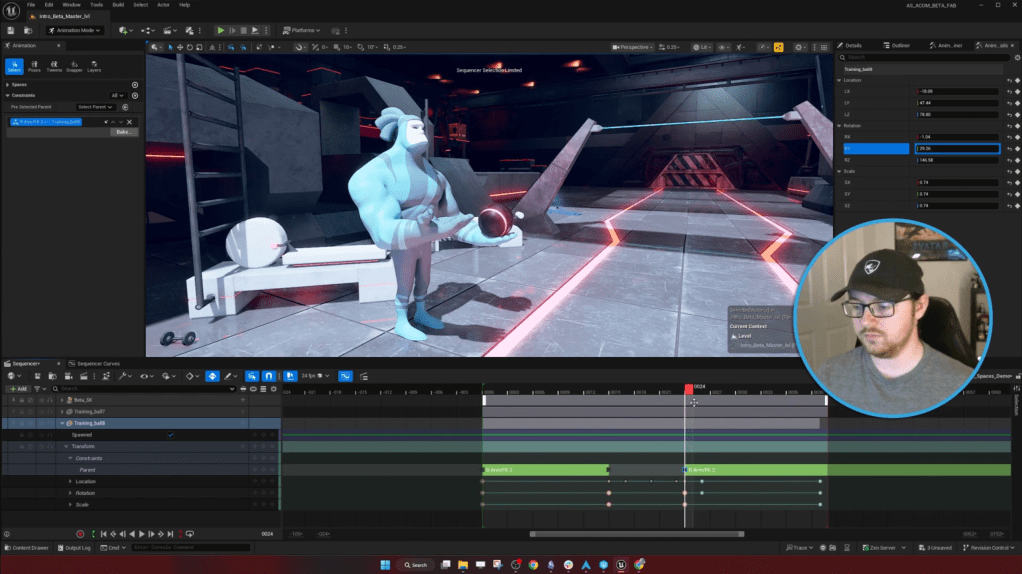Click the red playhead marker at frame 0024
Screen dimensions: 1022x574
click(x=688, y=387)
